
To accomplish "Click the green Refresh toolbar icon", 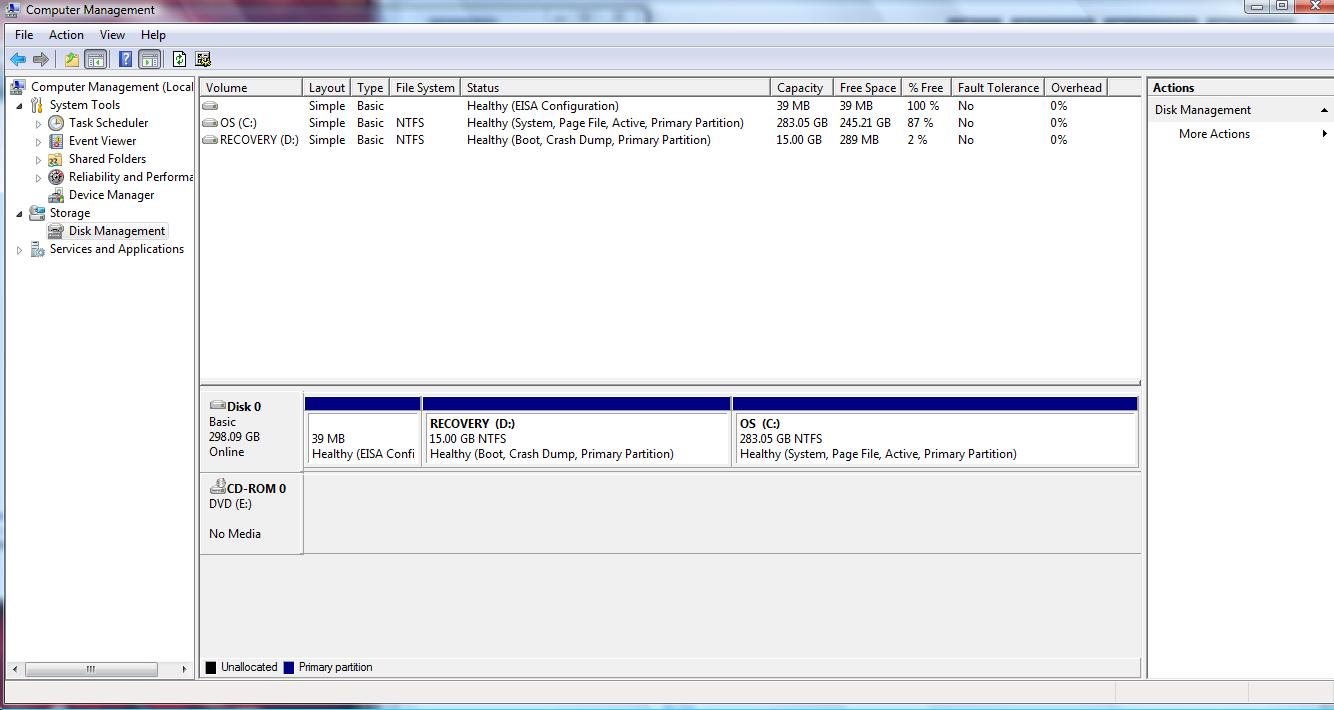I will click(179, 59).
